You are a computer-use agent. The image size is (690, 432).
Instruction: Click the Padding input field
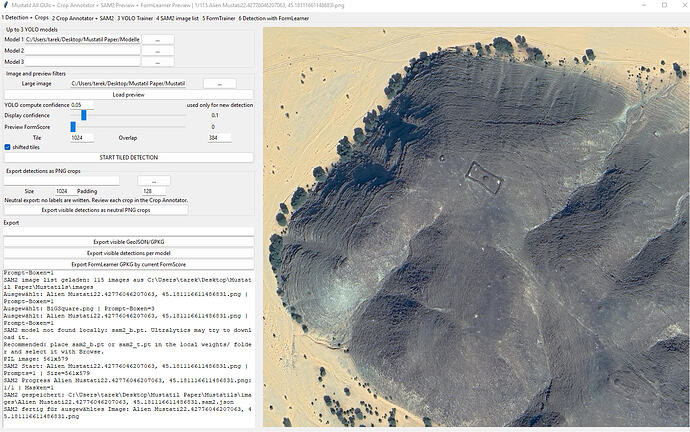point(154,191)
